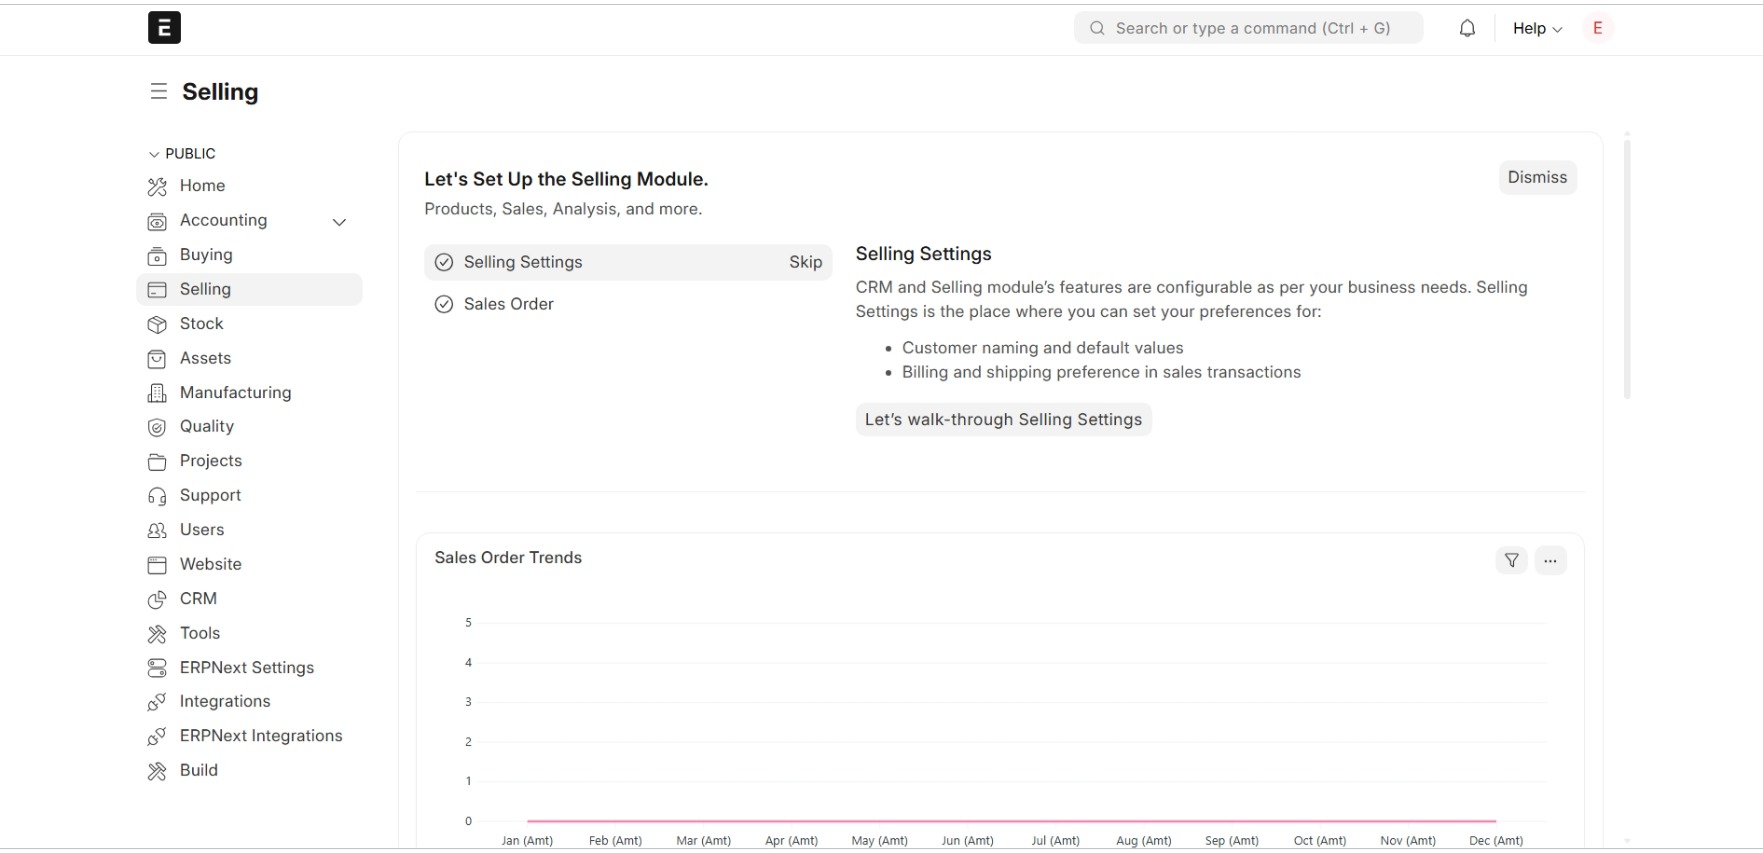Viewport: 1763px width, 853px height.
Task: Click the Selling Settings step checkmark circle
Action: coord(444,263)
